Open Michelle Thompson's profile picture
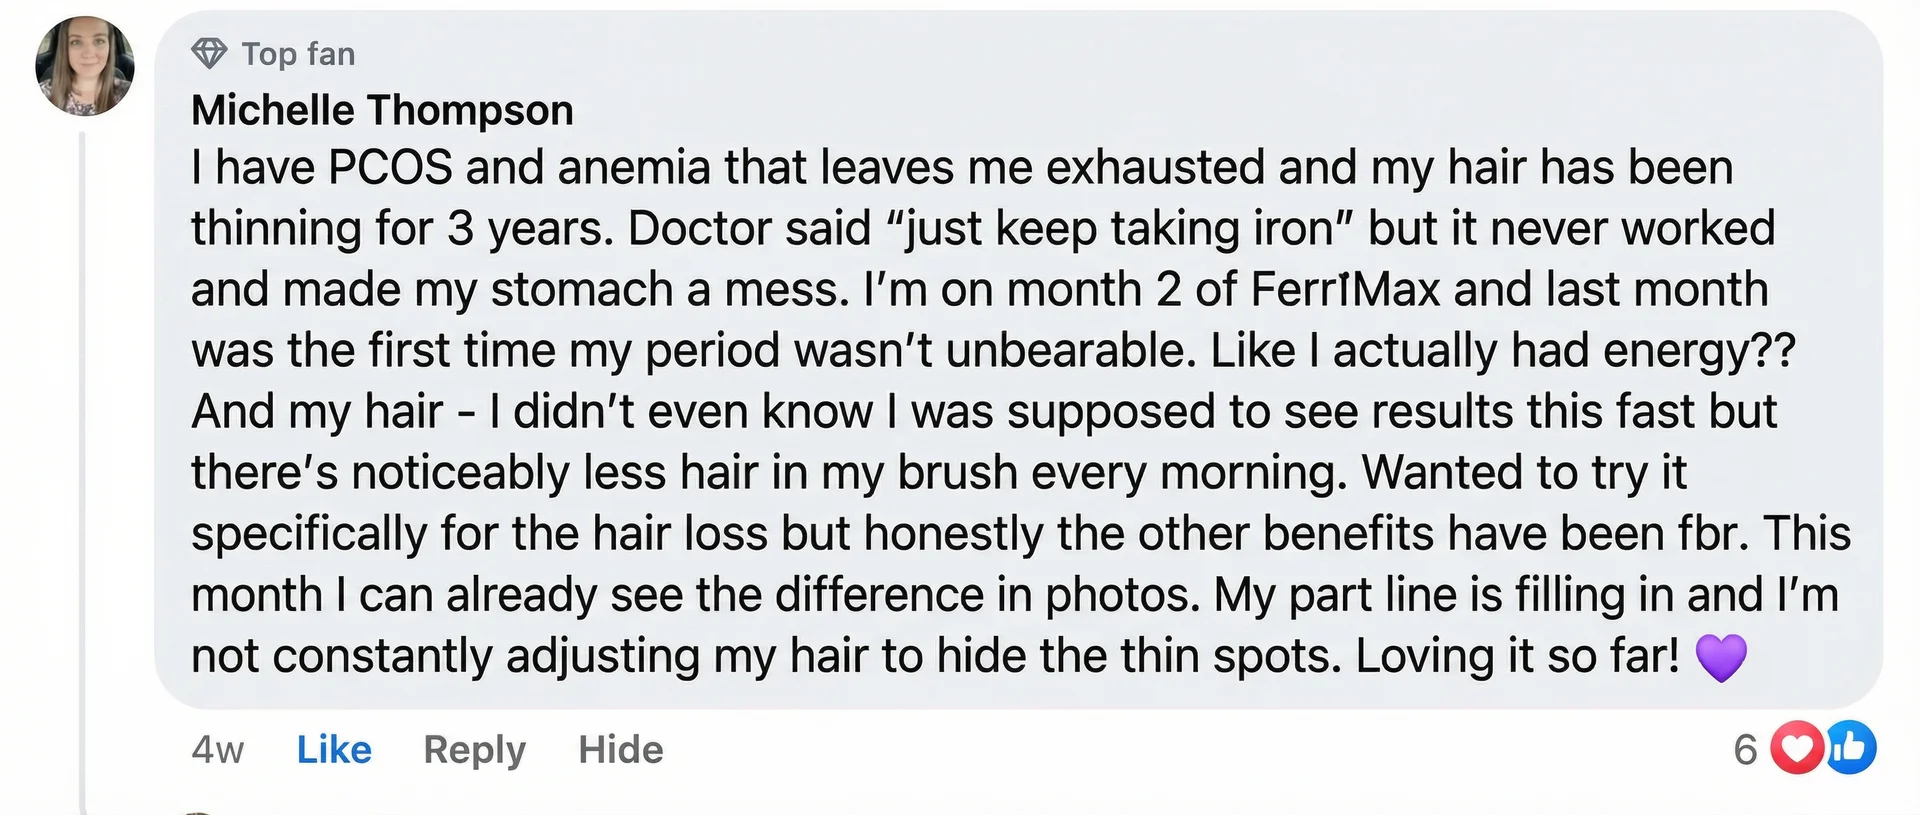The image size is (1920, 815). pos(85,67)
